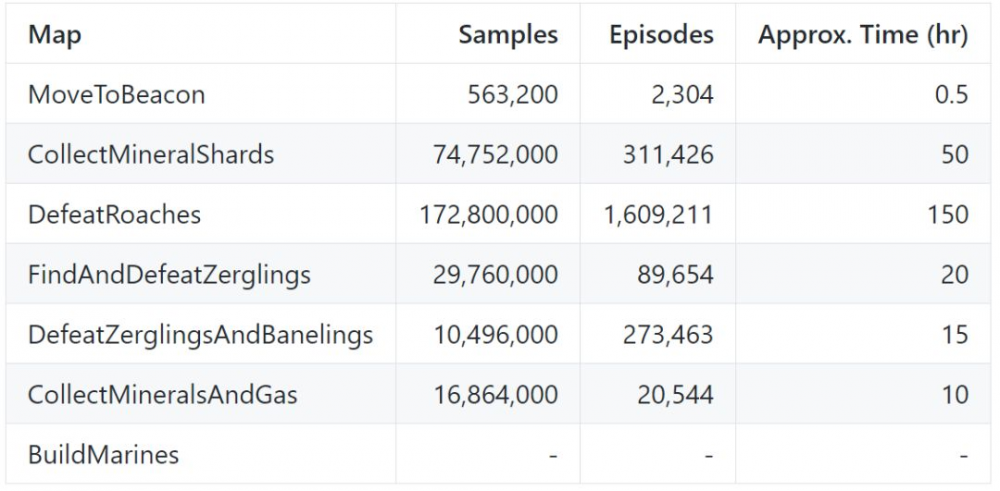The image size is (1000, 491).
Task: Select the DefeatRoaches map cell
Action: 114,215
